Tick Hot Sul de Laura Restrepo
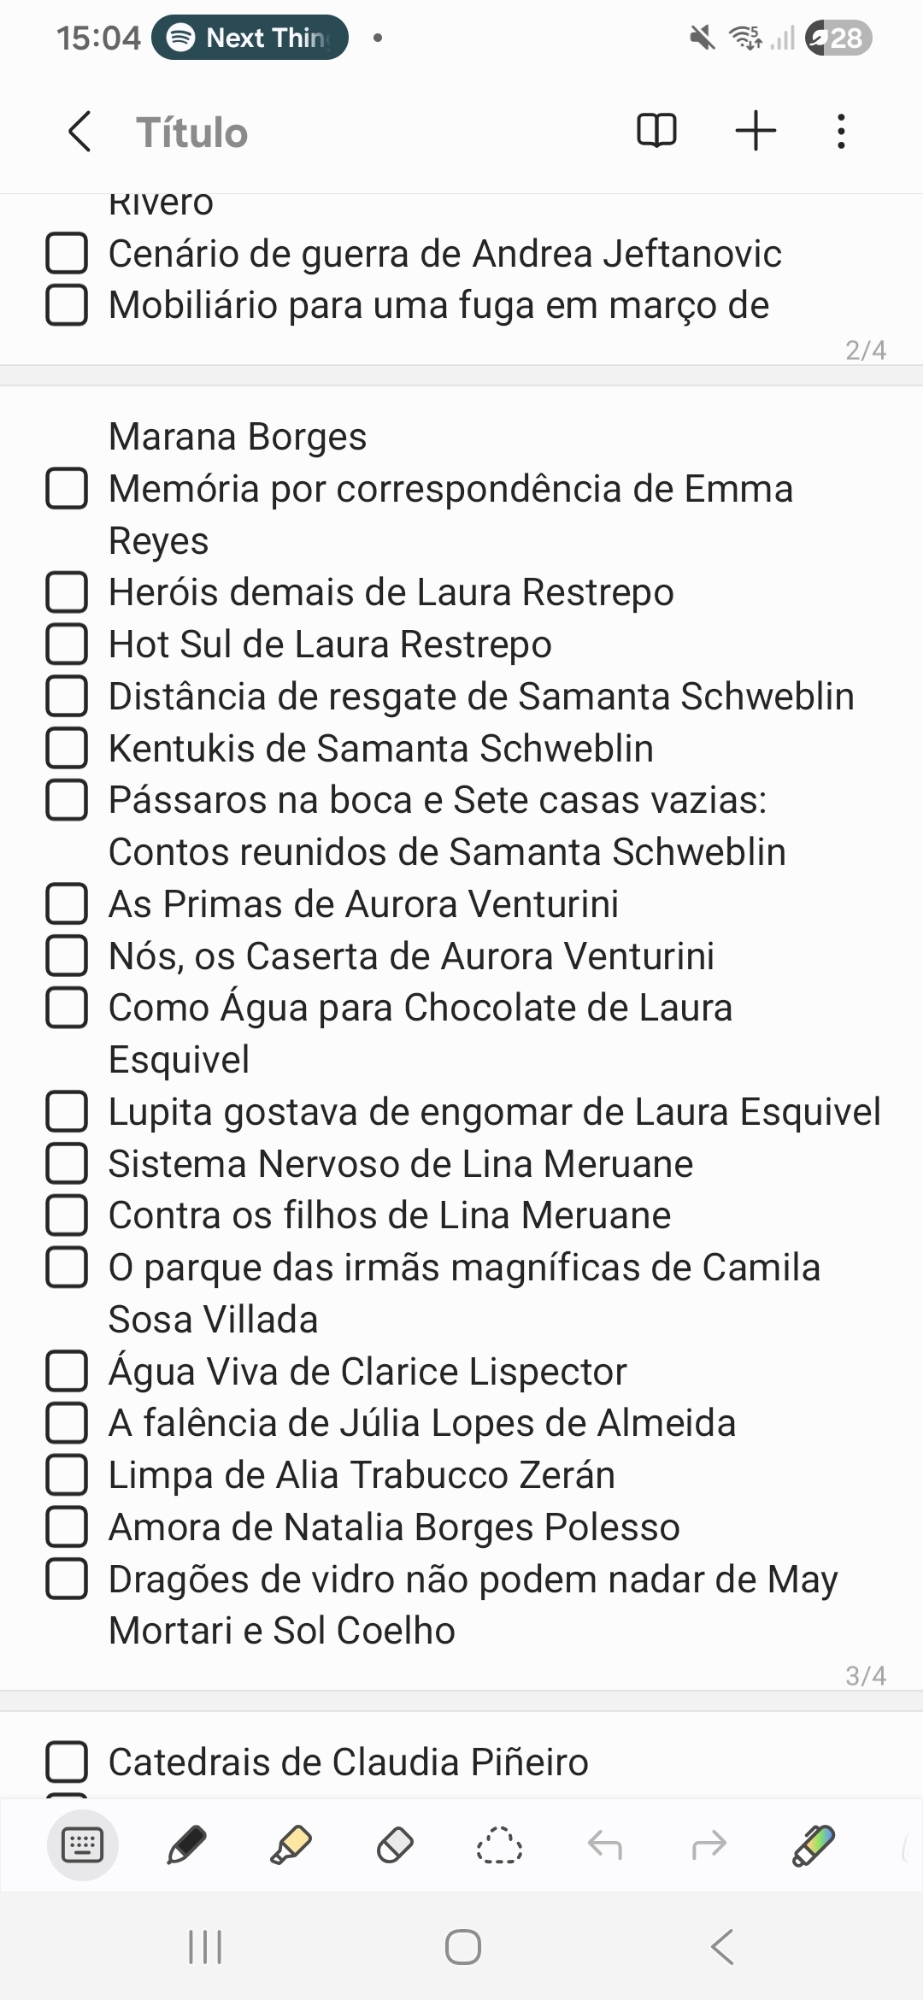The width and height of the screenshot is (923, 2000). click(67, 644)
